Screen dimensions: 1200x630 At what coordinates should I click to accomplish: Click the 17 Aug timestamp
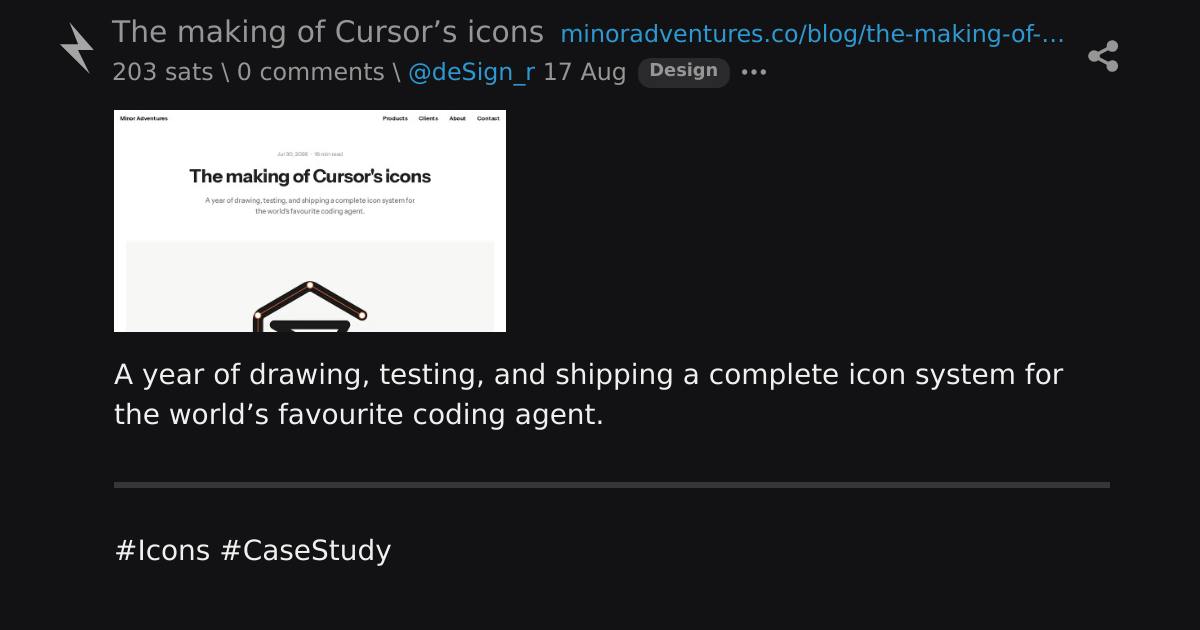pyautogui.click(x=584, y=72)
